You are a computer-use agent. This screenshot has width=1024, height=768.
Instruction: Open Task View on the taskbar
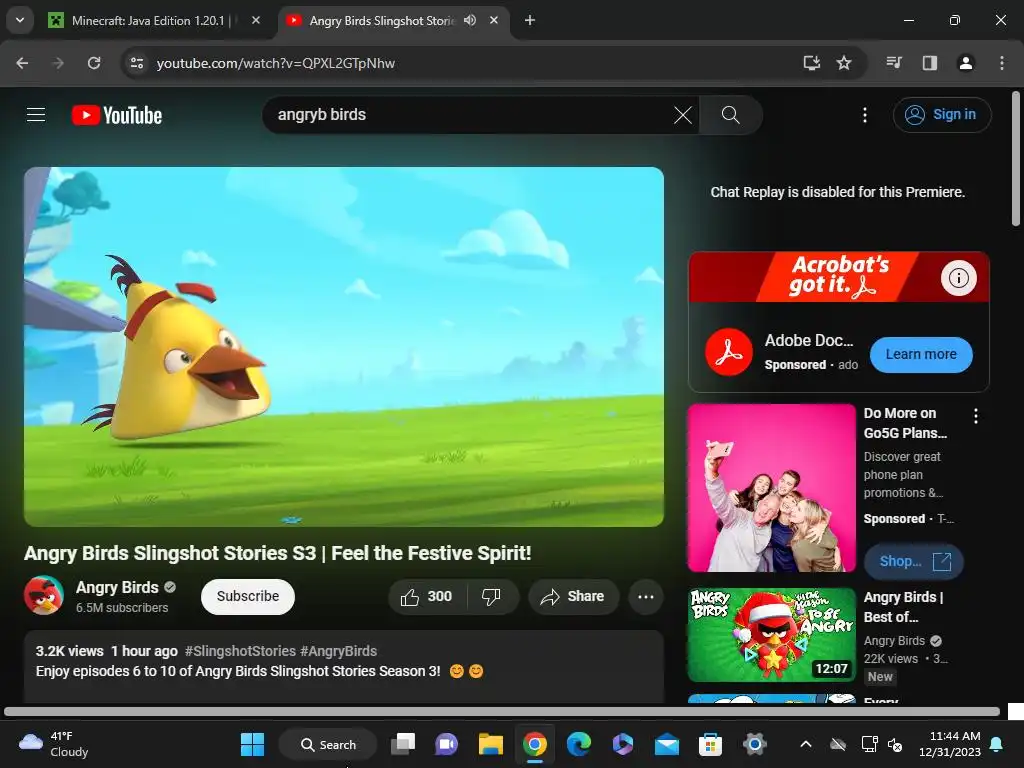pos(403,744)
